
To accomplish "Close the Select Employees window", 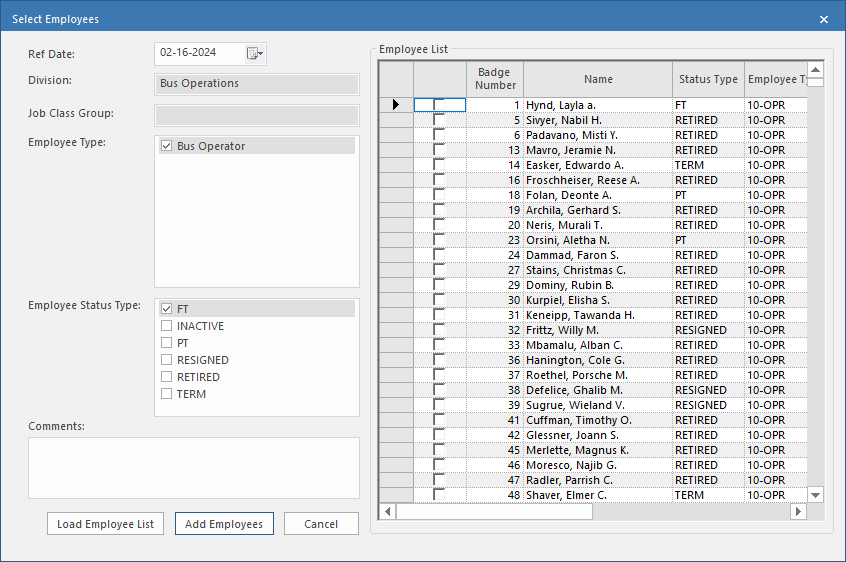I will point(824,19).
